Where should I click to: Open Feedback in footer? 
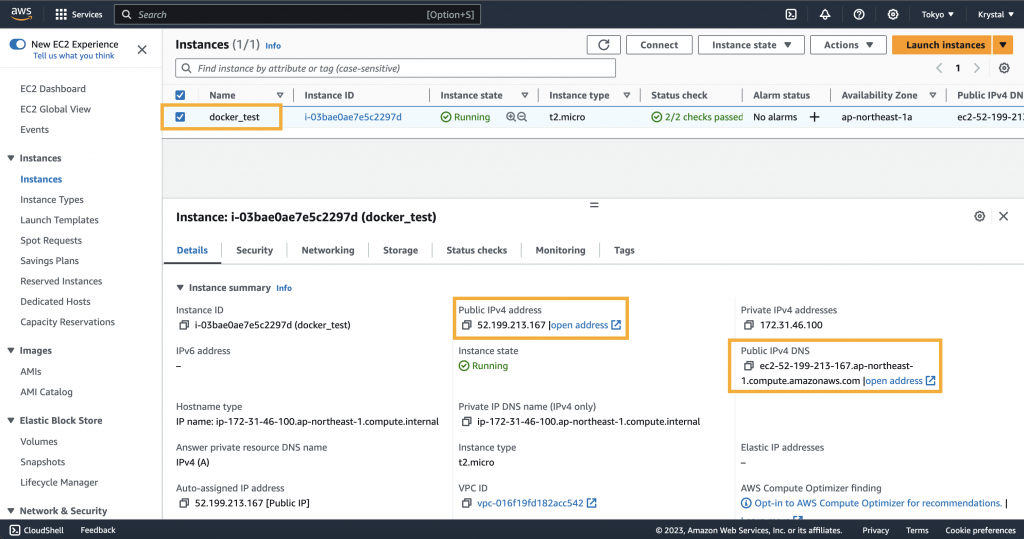pyautogui.click(x=98, y=530)
